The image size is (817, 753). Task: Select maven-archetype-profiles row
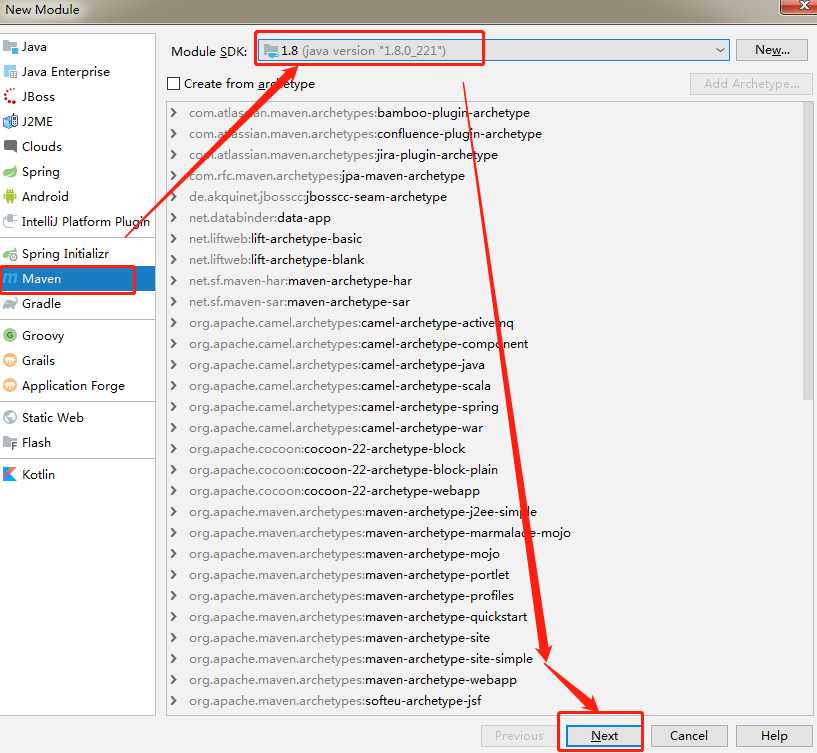[485, 596]
